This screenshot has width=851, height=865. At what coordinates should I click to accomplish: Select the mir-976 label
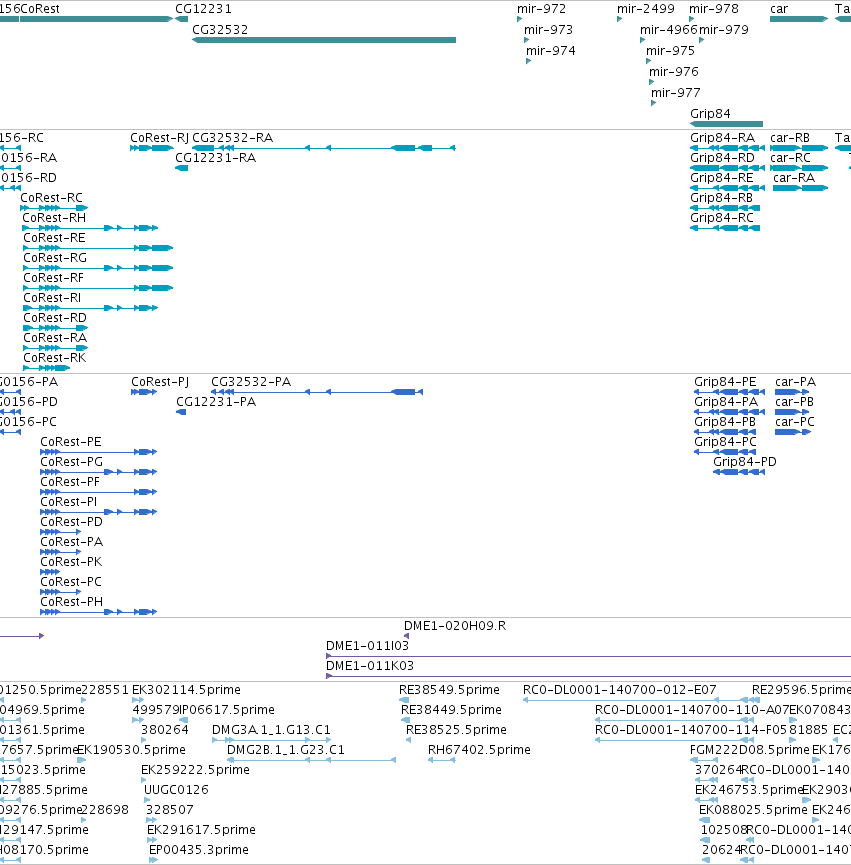click(673, 72)
